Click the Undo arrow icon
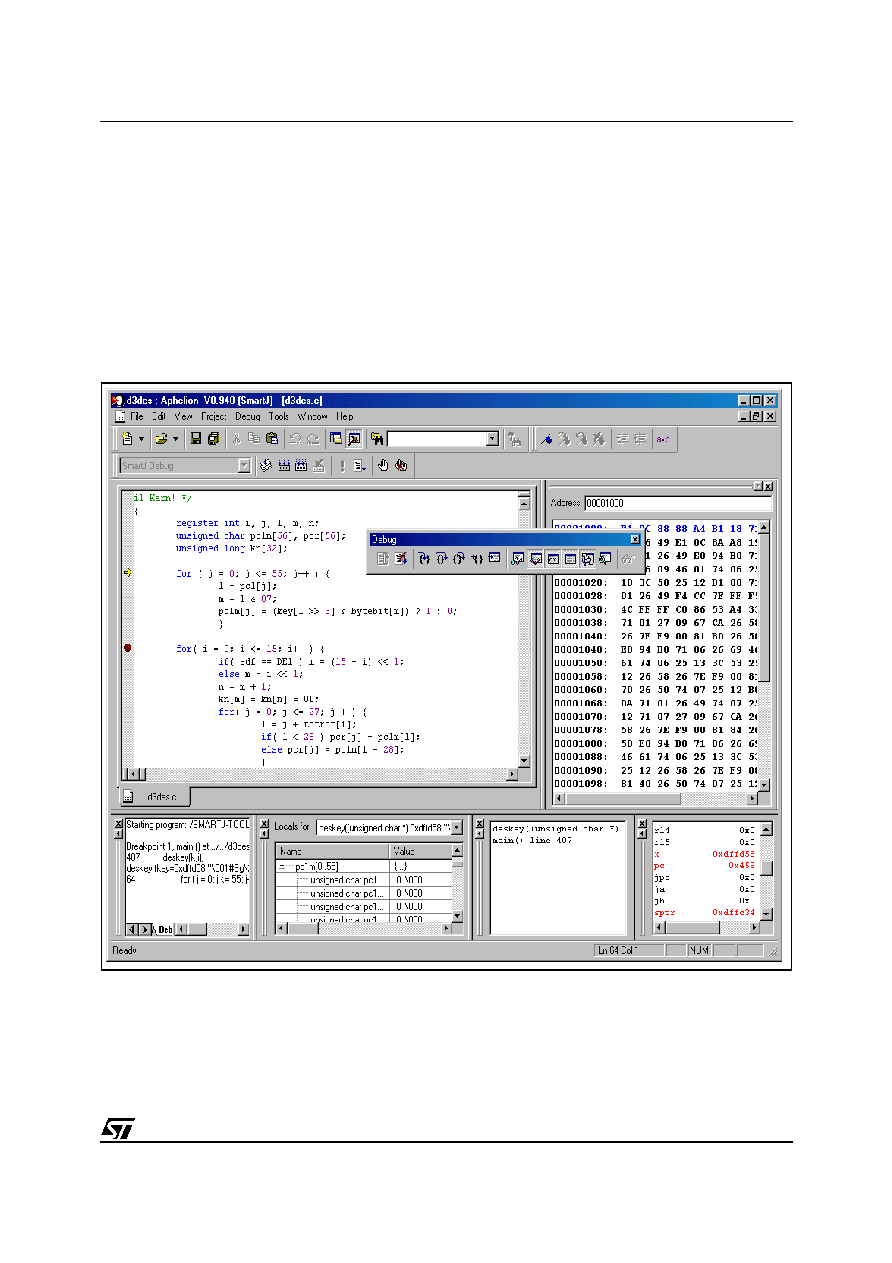The image size is (892, 1263). 295,438
